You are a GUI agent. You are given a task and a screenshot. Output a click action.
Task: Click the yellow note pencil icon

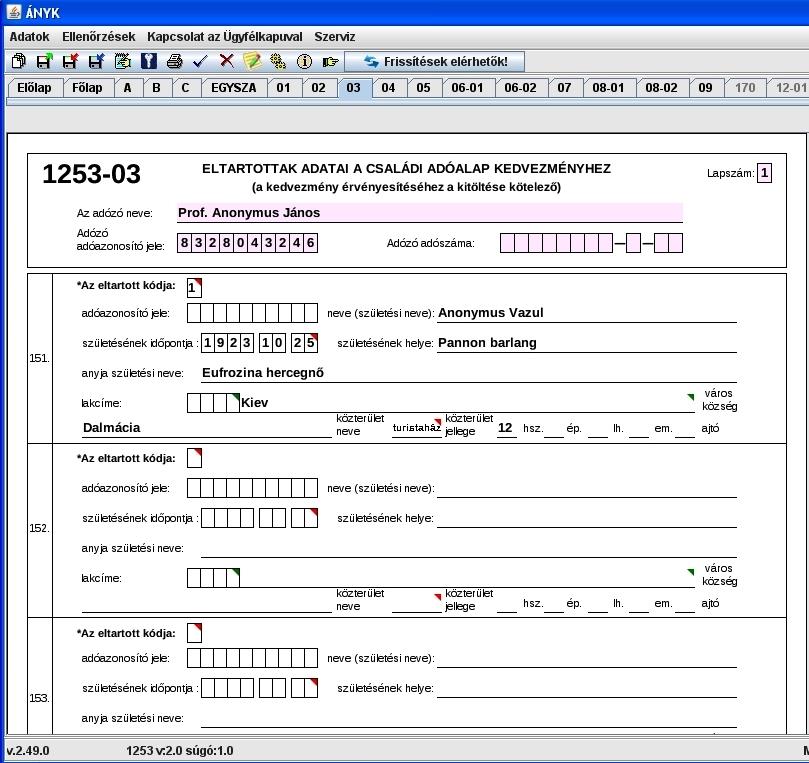point(252,61)
